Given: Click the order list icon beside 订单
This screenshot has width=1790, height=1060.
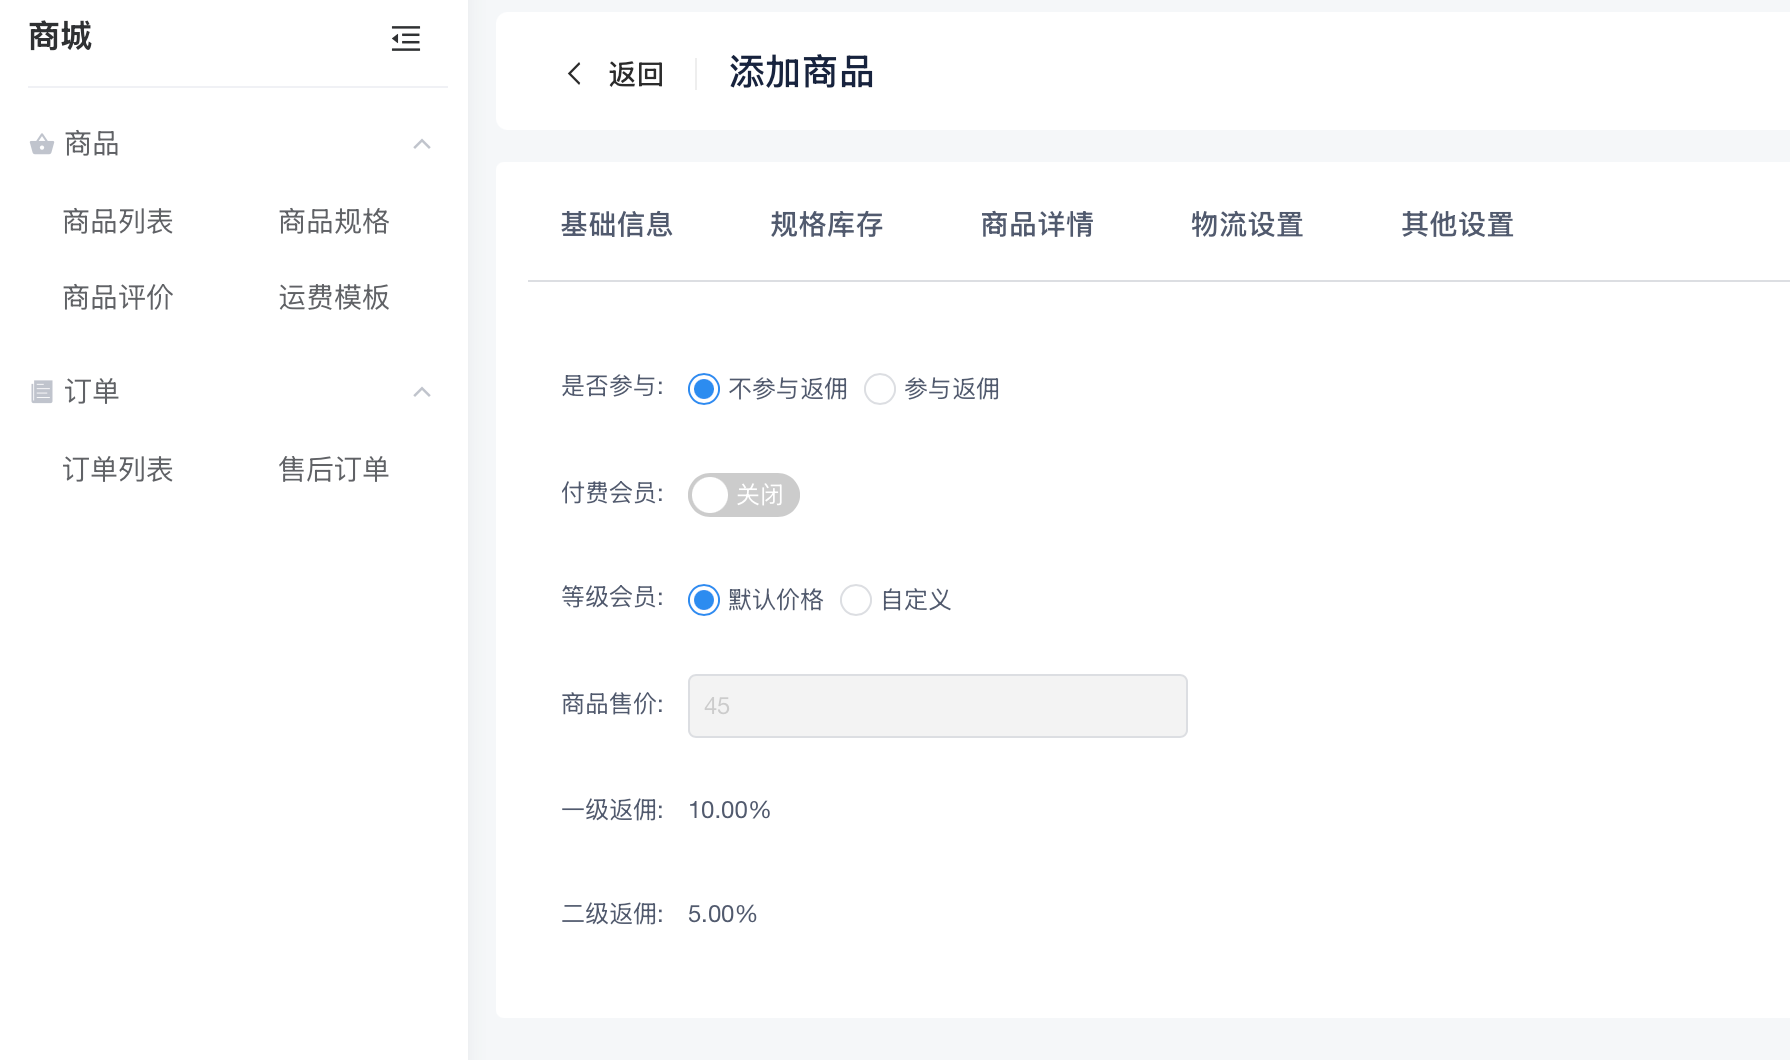Looking at the screenshot, I should point(42,392).
